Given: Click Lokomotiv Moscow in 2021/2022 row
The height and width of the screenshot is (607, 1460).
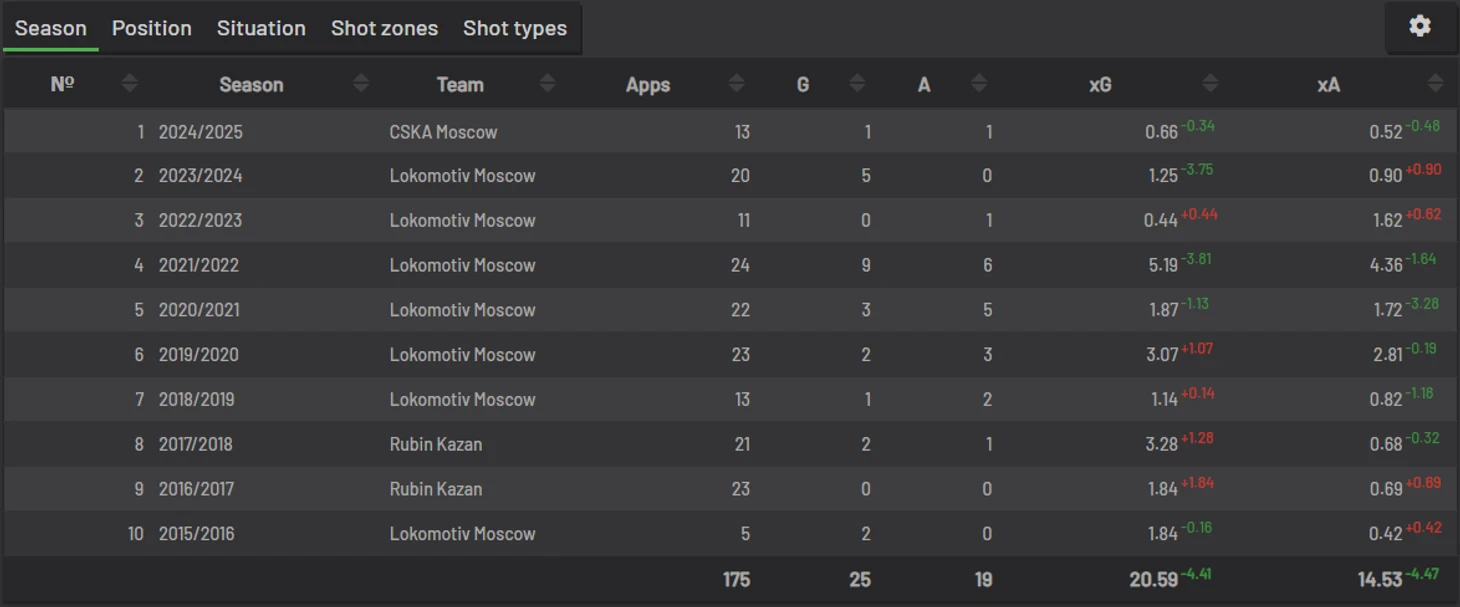Looking at the screenshot, I should [x=462, y=265].
